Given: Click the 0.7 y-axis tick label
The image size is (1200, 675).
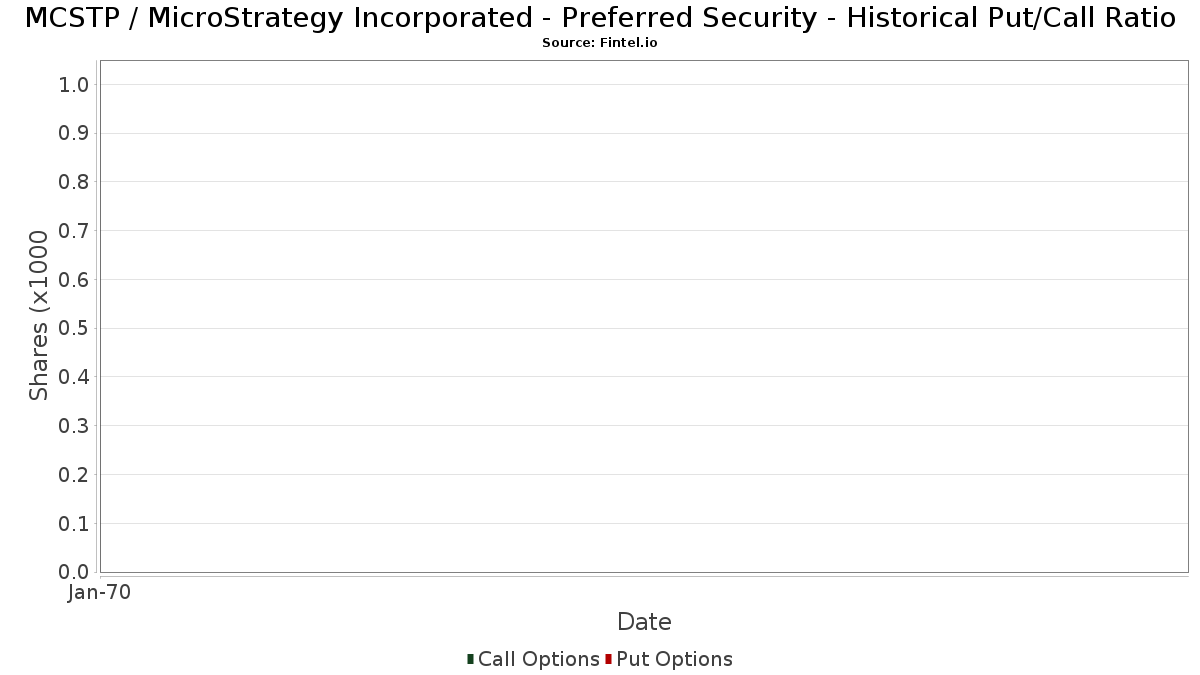Looking at the screenshot, I should [x=74, y=231].
